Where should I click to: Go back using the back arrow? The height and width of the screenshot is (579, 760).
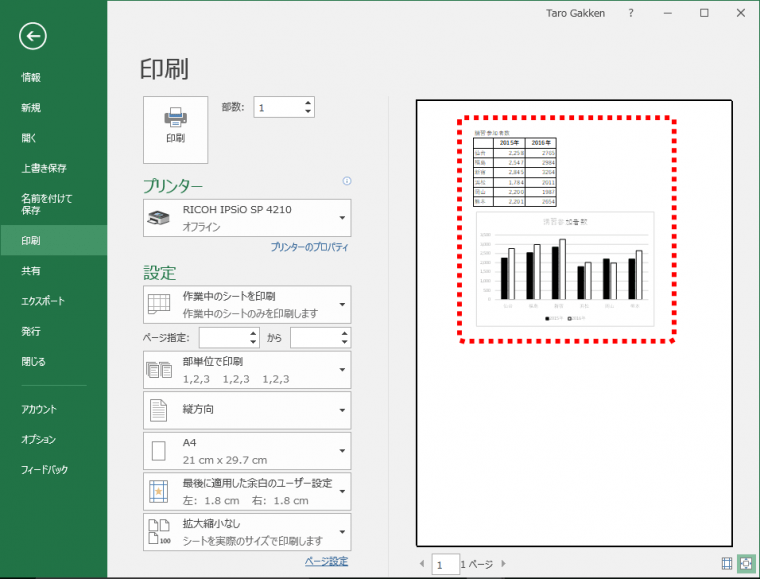[x=33, y=36]
